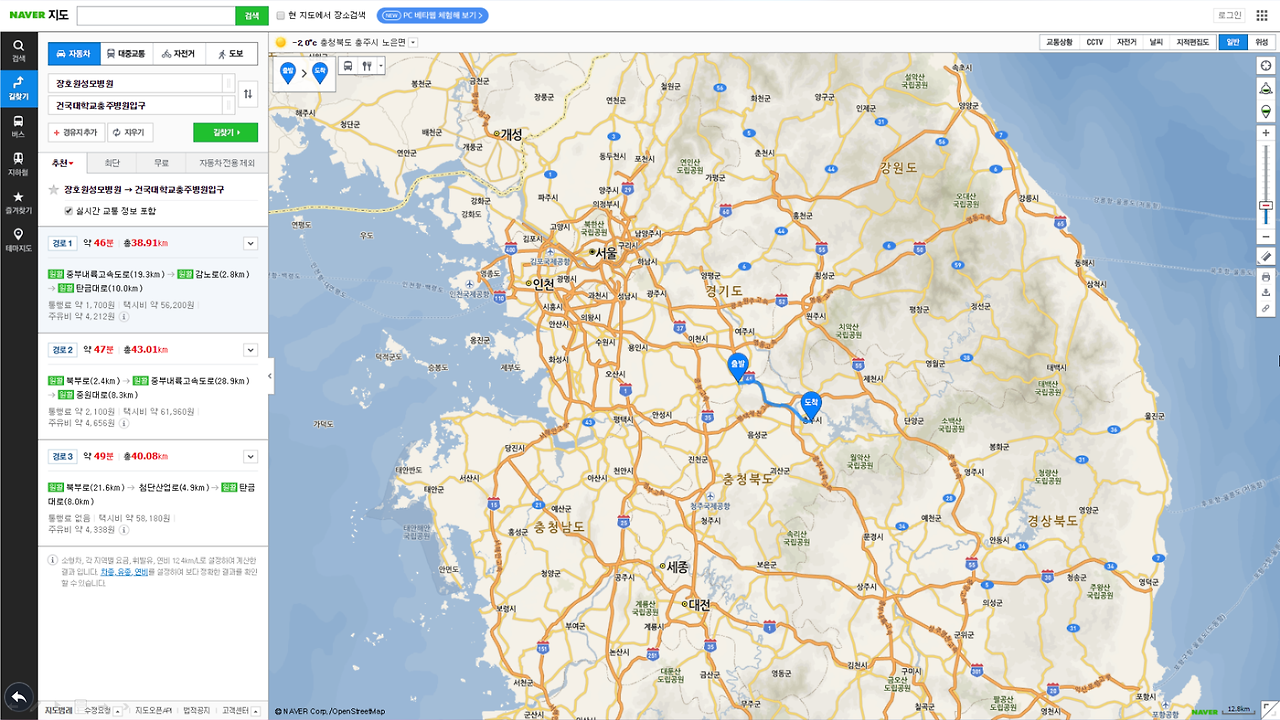Viewport: 1280px width, 720px height.
Task: Copy map URL with link icon
Action: tap(1265, 309)
